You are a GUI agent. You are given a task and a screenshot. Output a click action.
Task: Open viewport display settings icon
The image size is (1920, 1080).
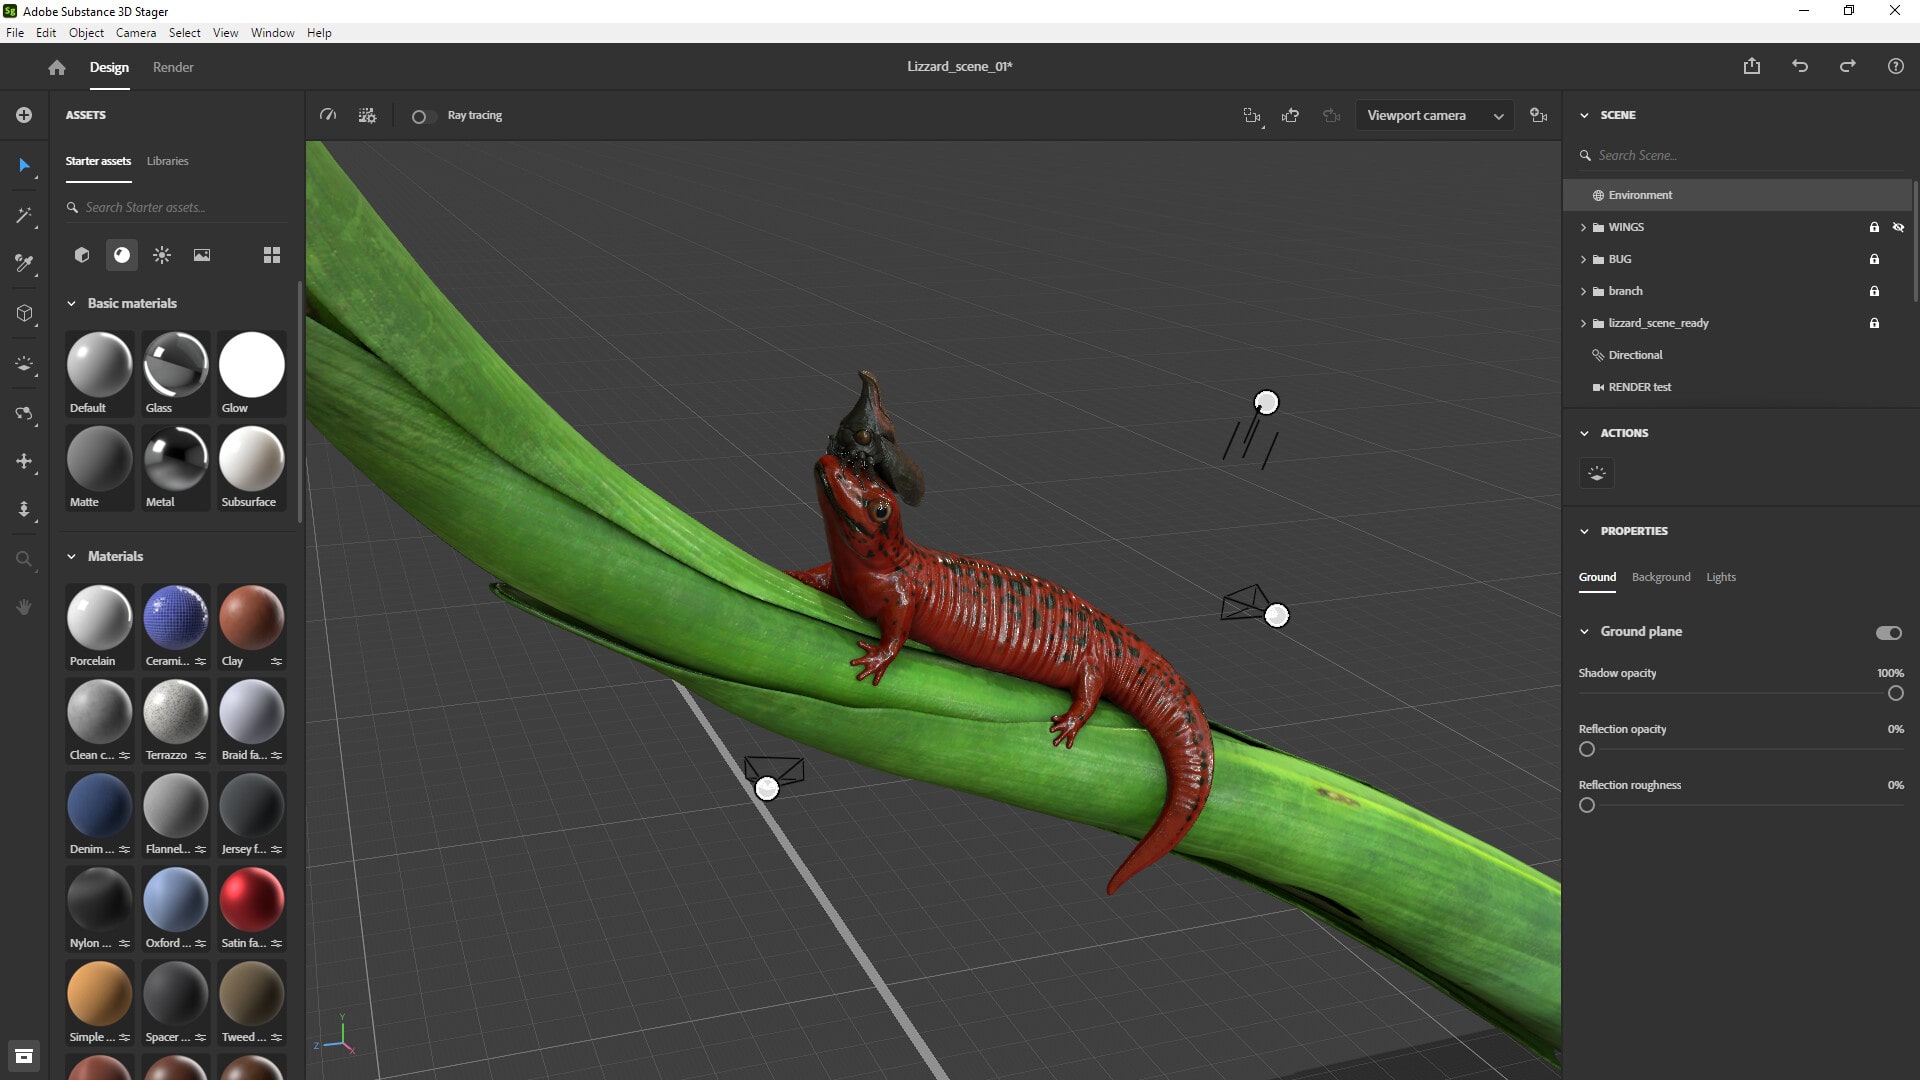coord(368,115)
